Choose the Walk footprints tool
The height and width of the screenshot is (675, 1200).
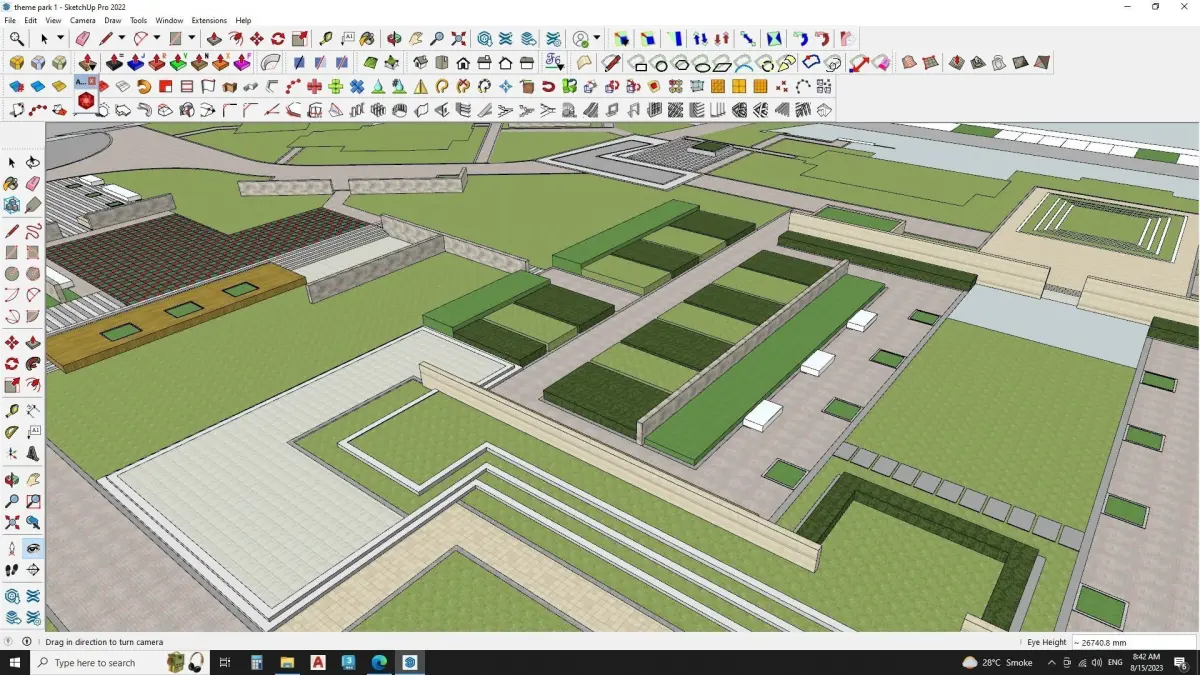click(12, 570)
